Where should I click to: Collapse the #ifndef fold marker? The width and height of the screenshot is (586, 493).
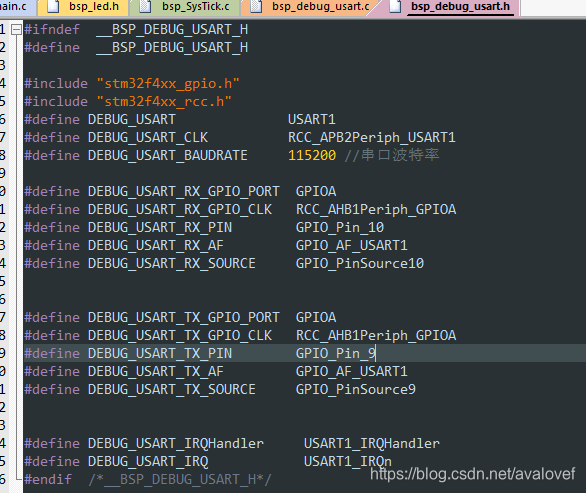16,29
